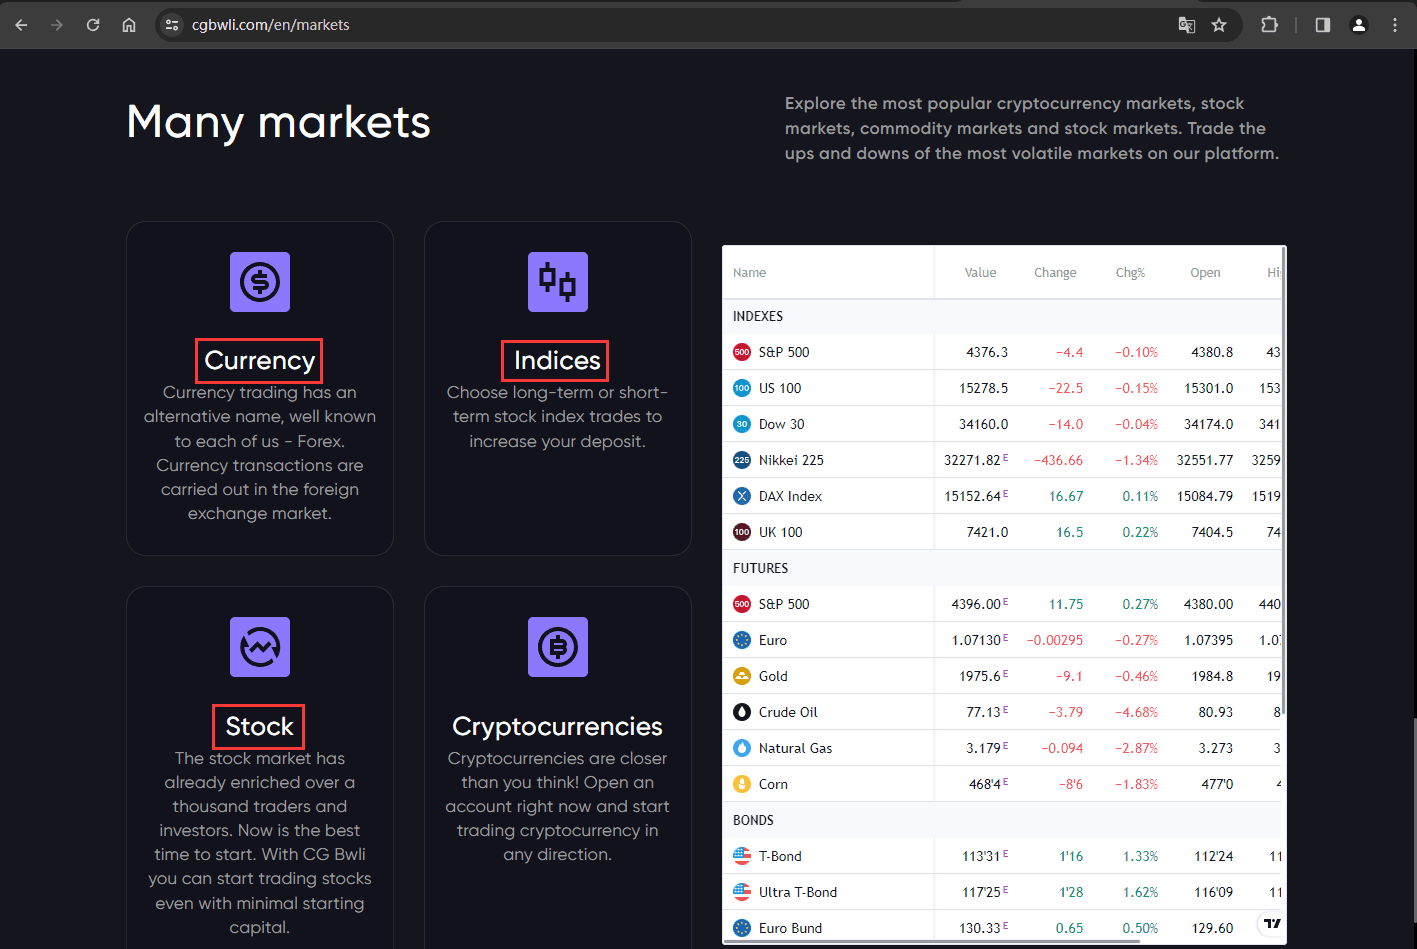Click the Euro Bund flag icon

tap(742, 928)
